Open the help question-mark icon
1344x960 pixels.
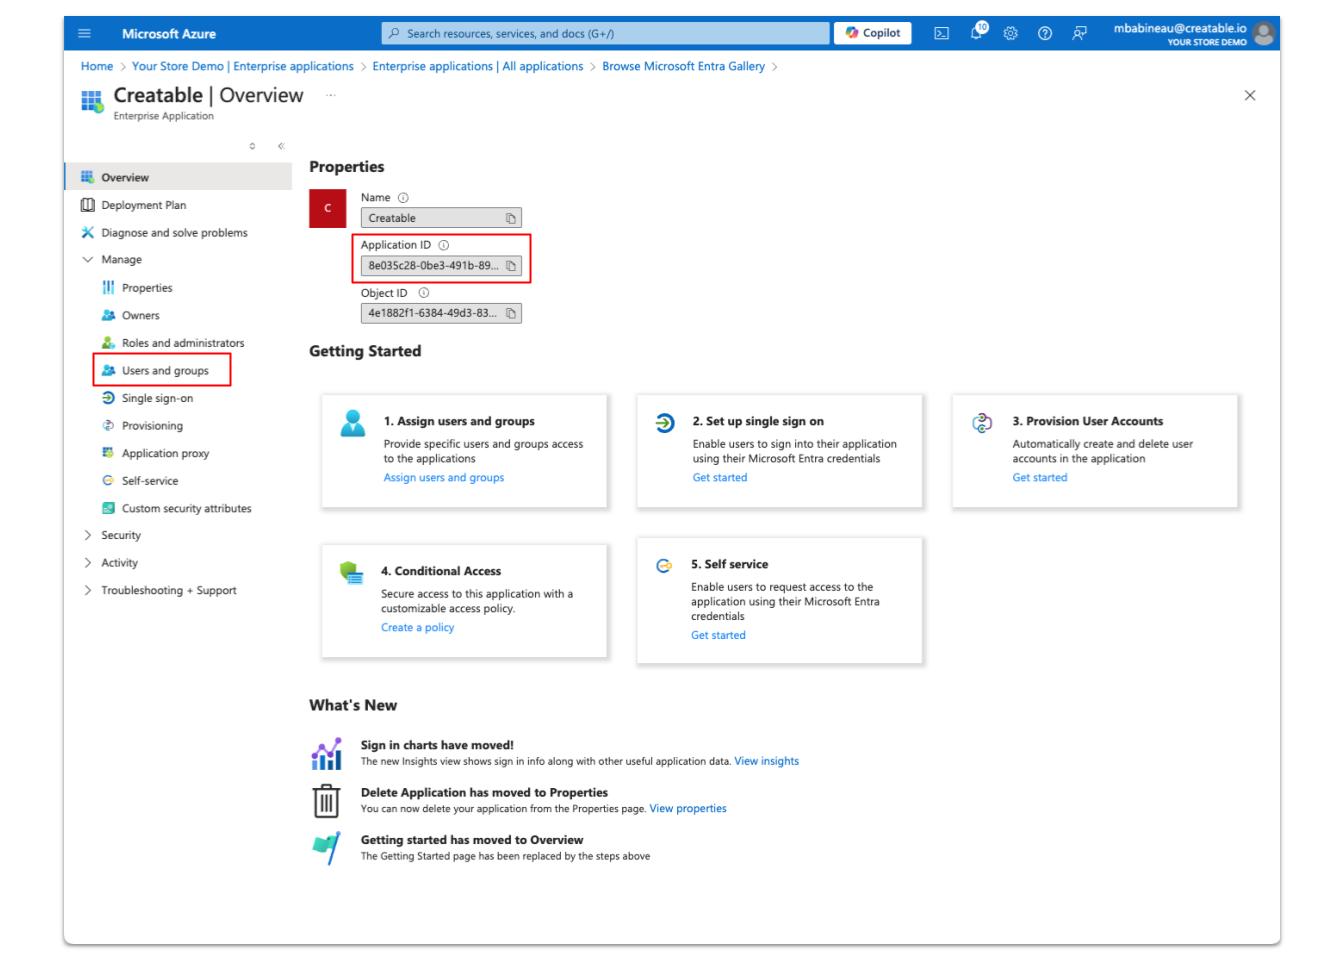pyautogui.click(x=1045, y=34)
